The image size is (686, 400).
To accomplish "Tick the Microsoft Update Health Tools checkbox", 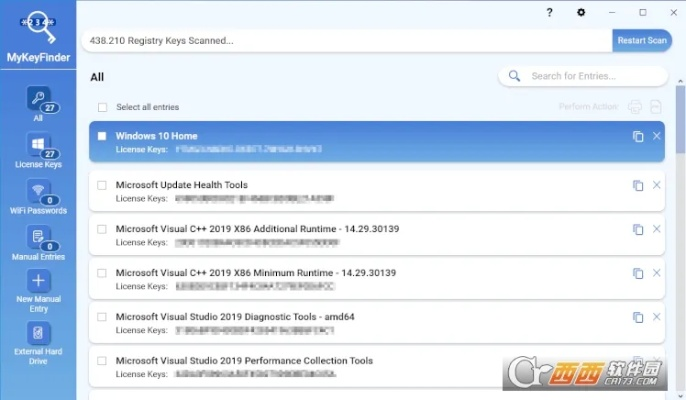I will click(102, 185).
